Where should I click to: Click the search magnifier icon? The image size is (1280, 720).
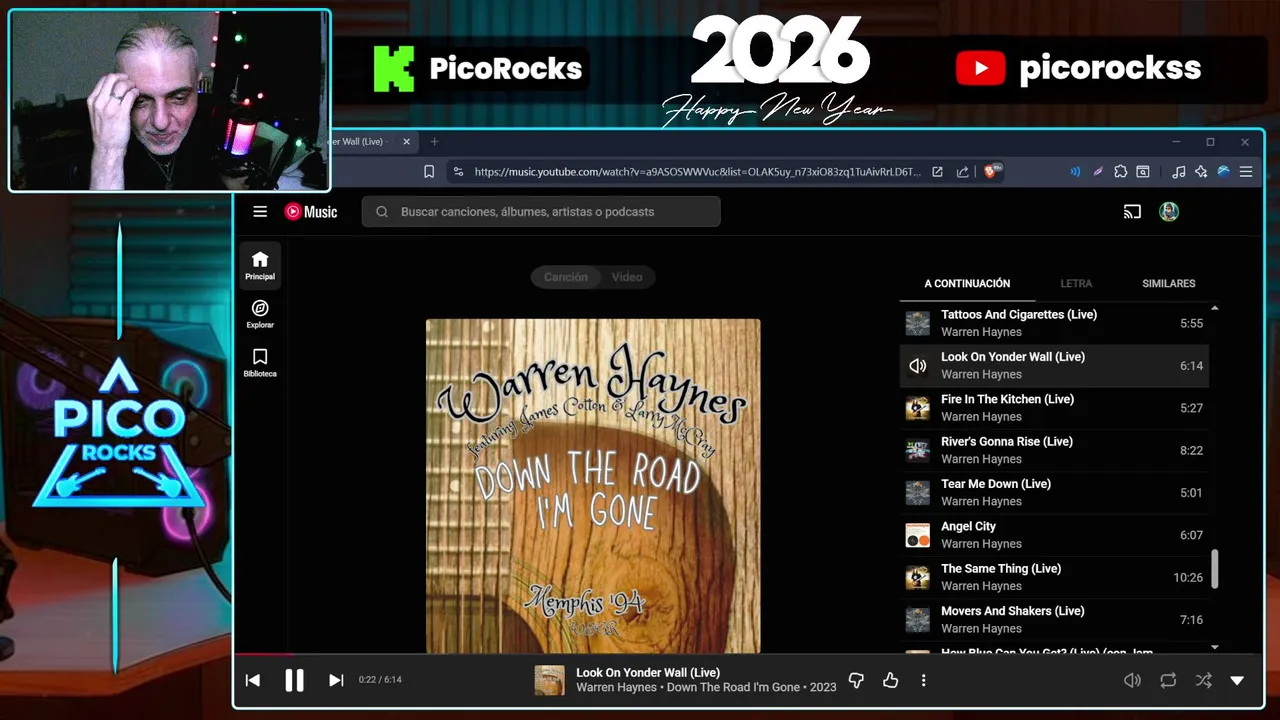click(x=382, y=211)
